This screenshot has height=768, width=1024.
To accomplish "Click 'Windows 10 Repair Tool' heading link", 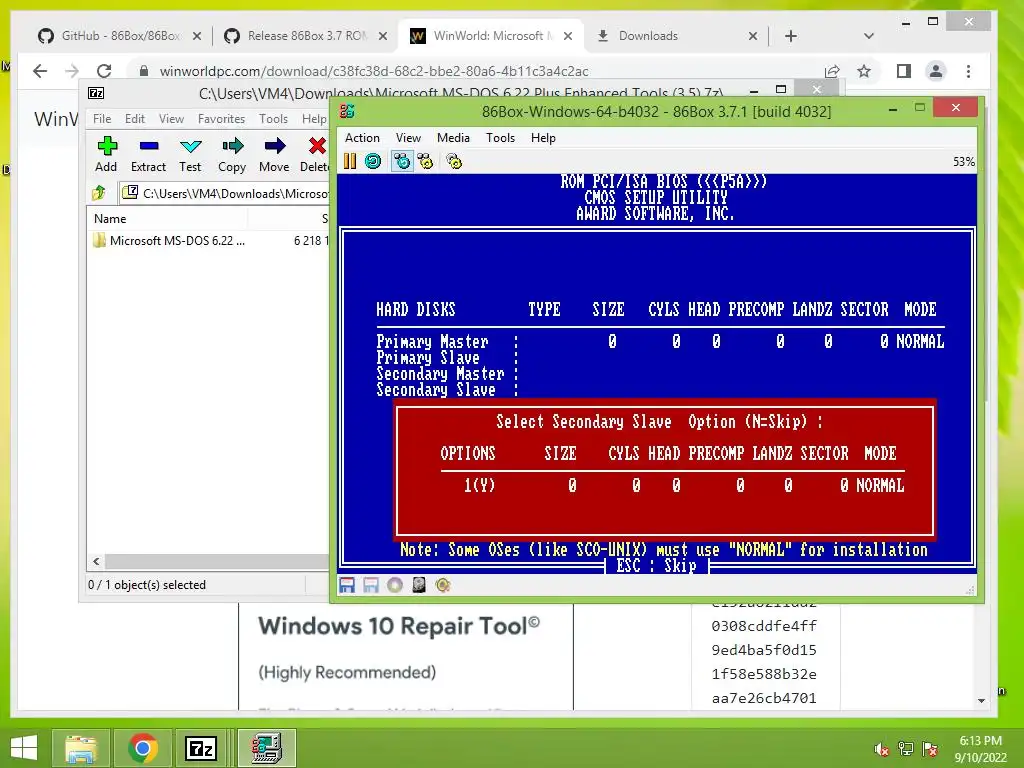I will tap(399, 626).
